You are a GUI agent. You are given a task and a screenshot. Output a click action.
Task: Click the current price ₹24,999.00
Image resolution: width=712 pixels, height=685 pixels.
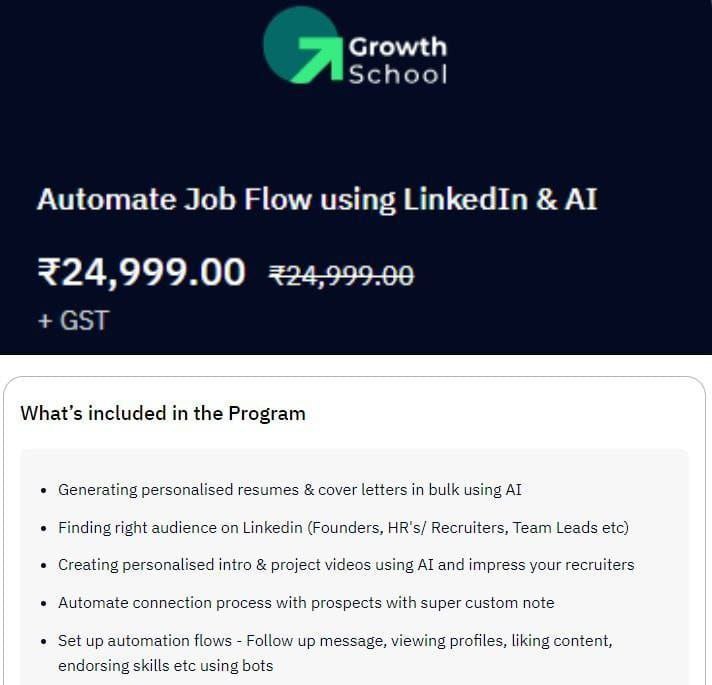142,272
